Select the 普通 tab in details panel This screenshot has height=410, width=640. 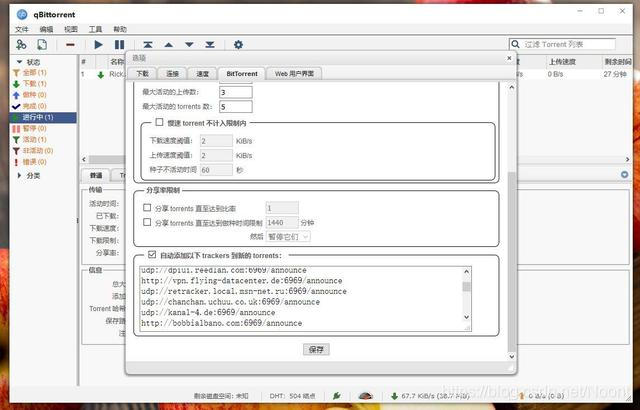tap(96, 175)
